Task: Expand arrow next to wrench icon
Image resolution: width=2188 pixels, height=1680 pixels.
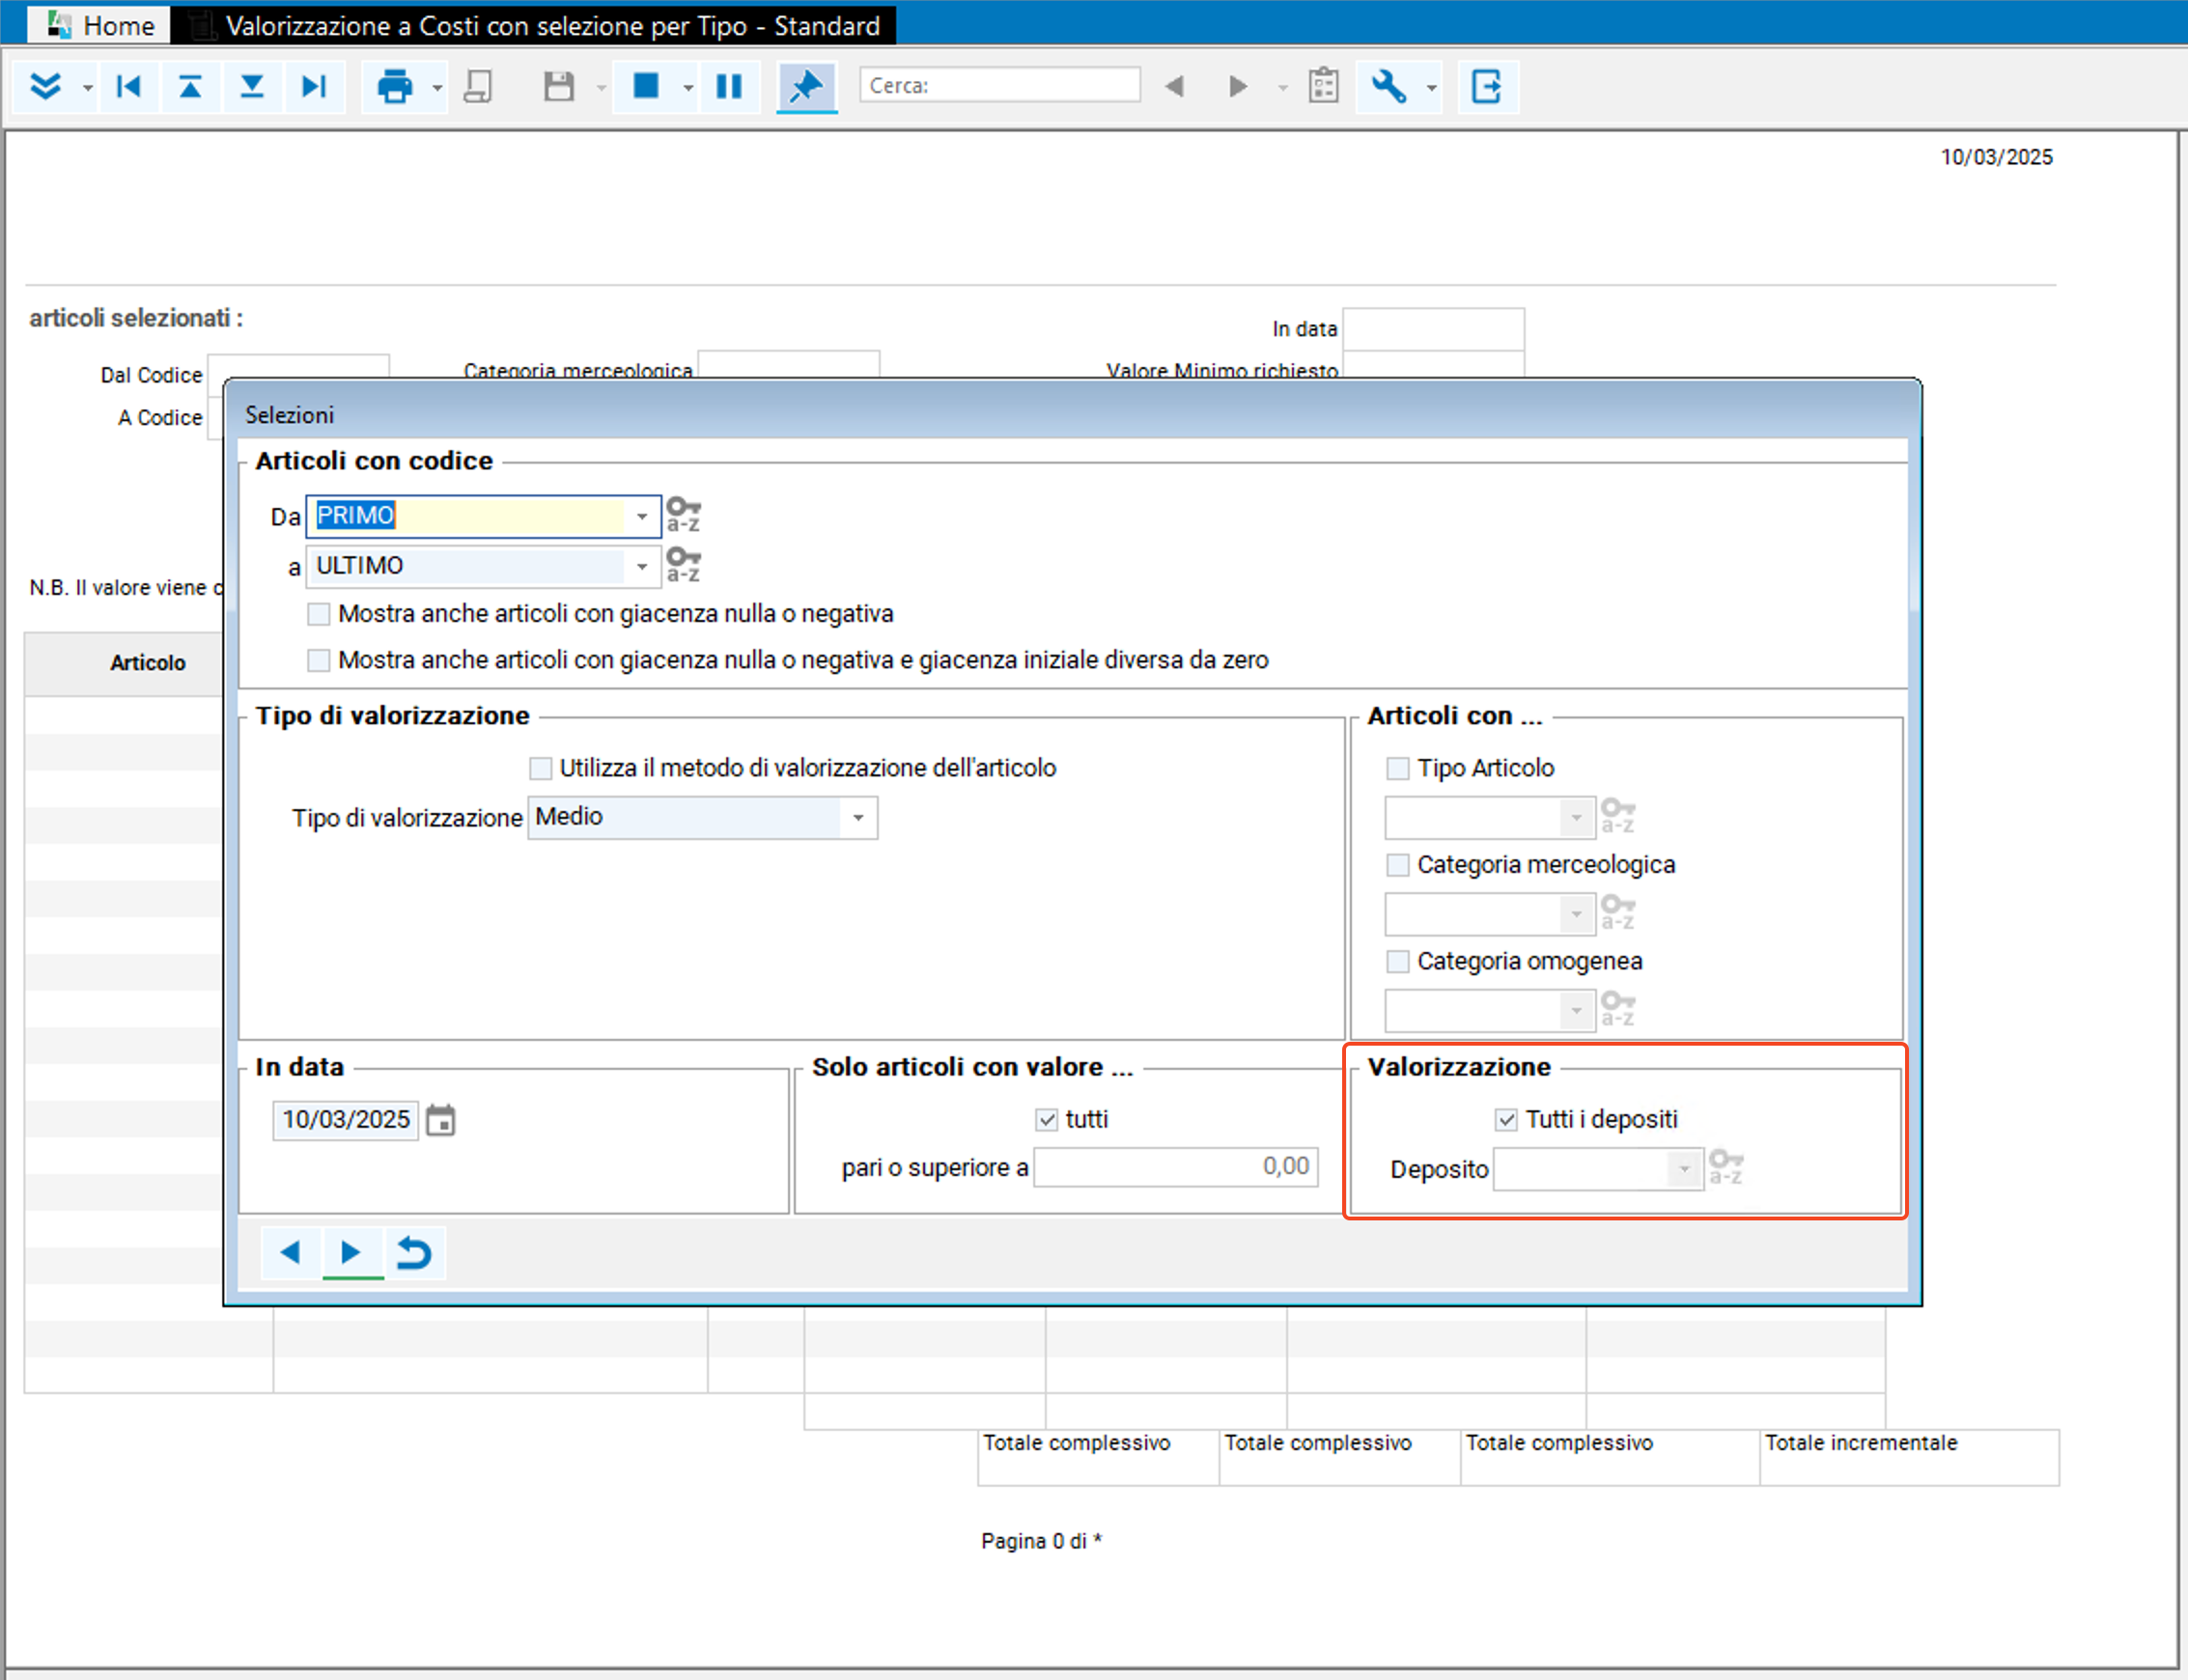Action: [x=1431, y=88]
